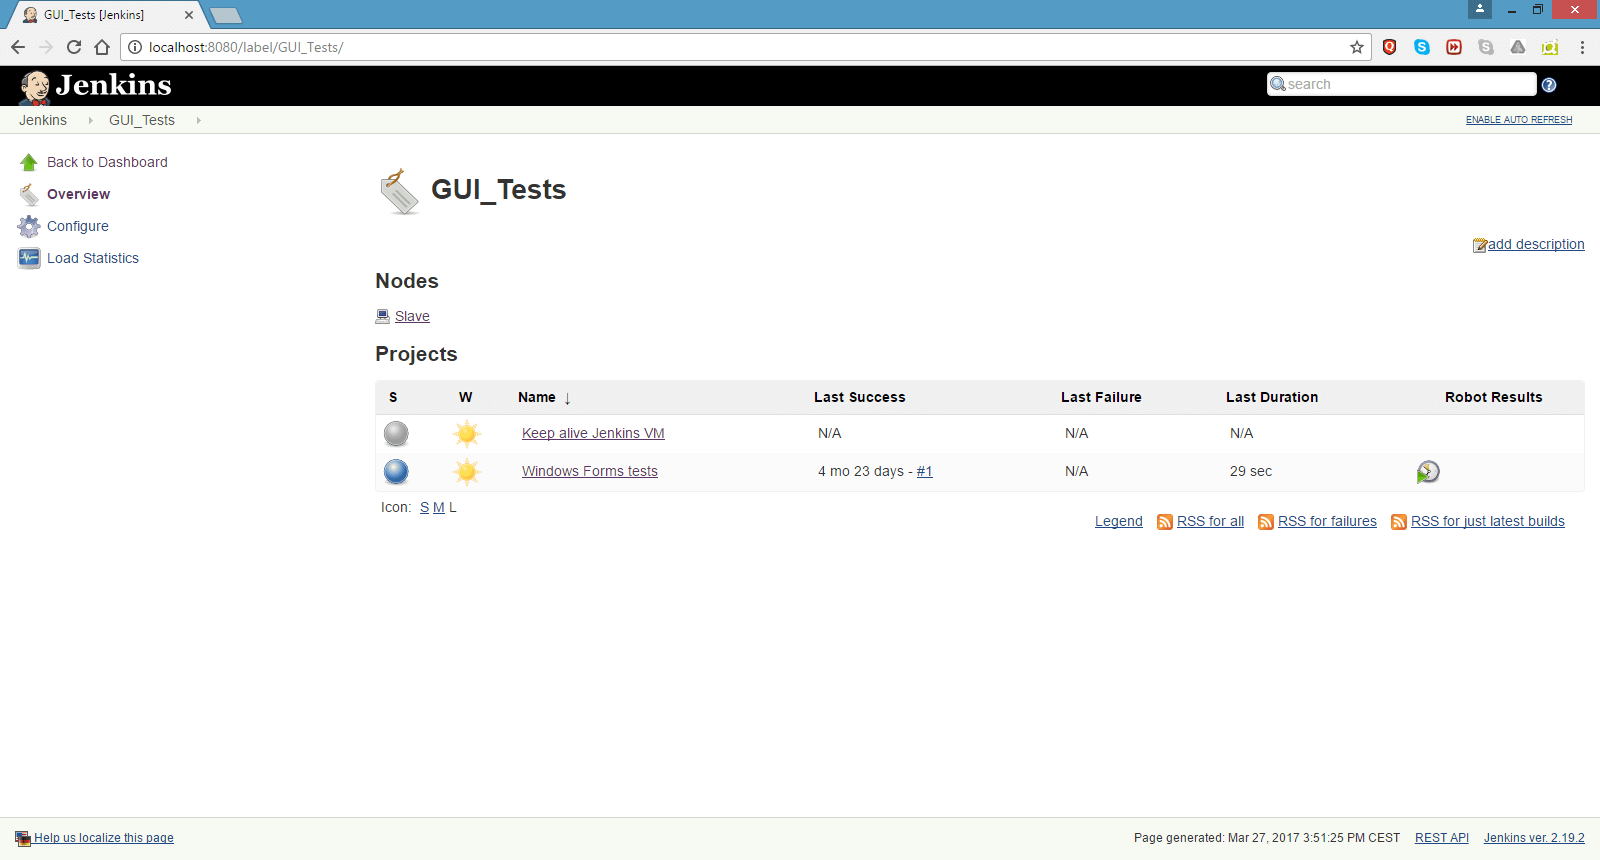Open the Windows Forms tests project

590,471
